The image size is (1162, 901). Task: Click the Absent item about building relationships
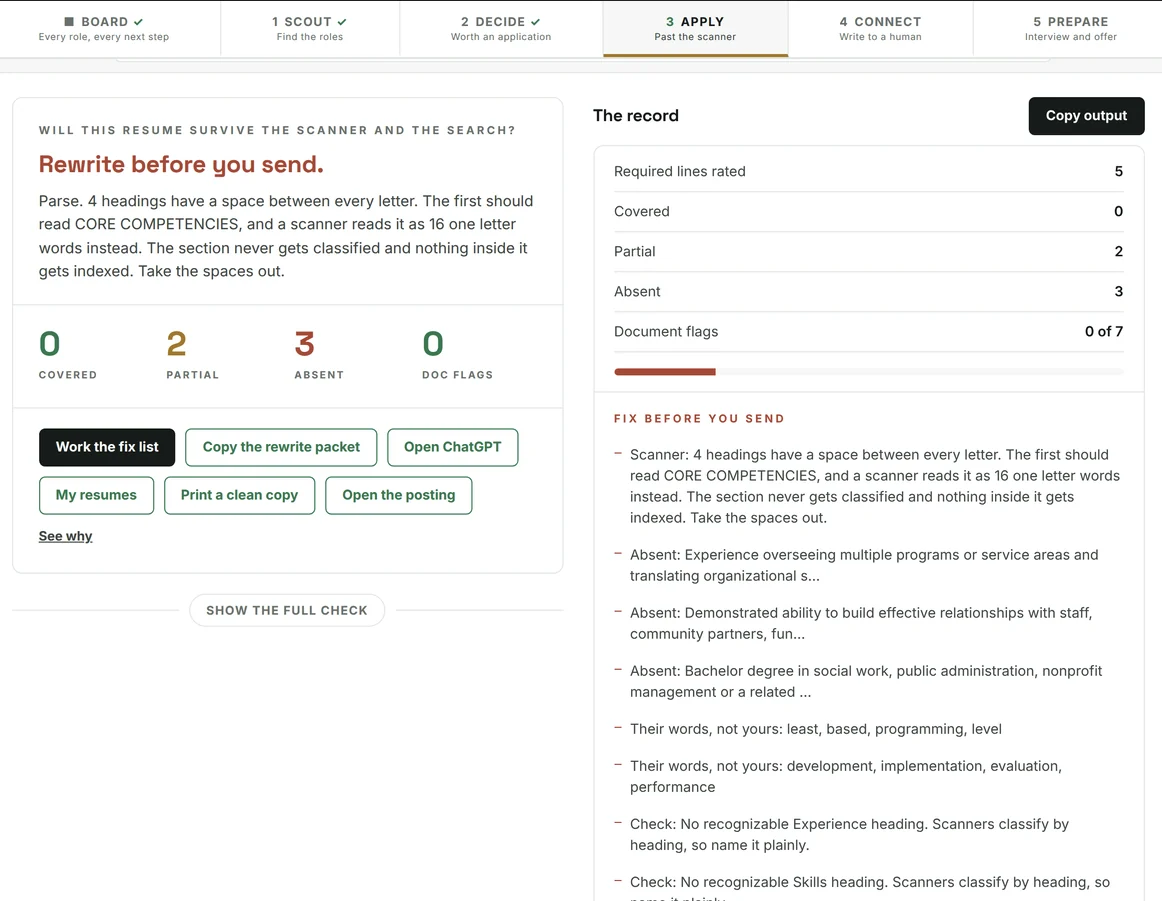[869, 623]
